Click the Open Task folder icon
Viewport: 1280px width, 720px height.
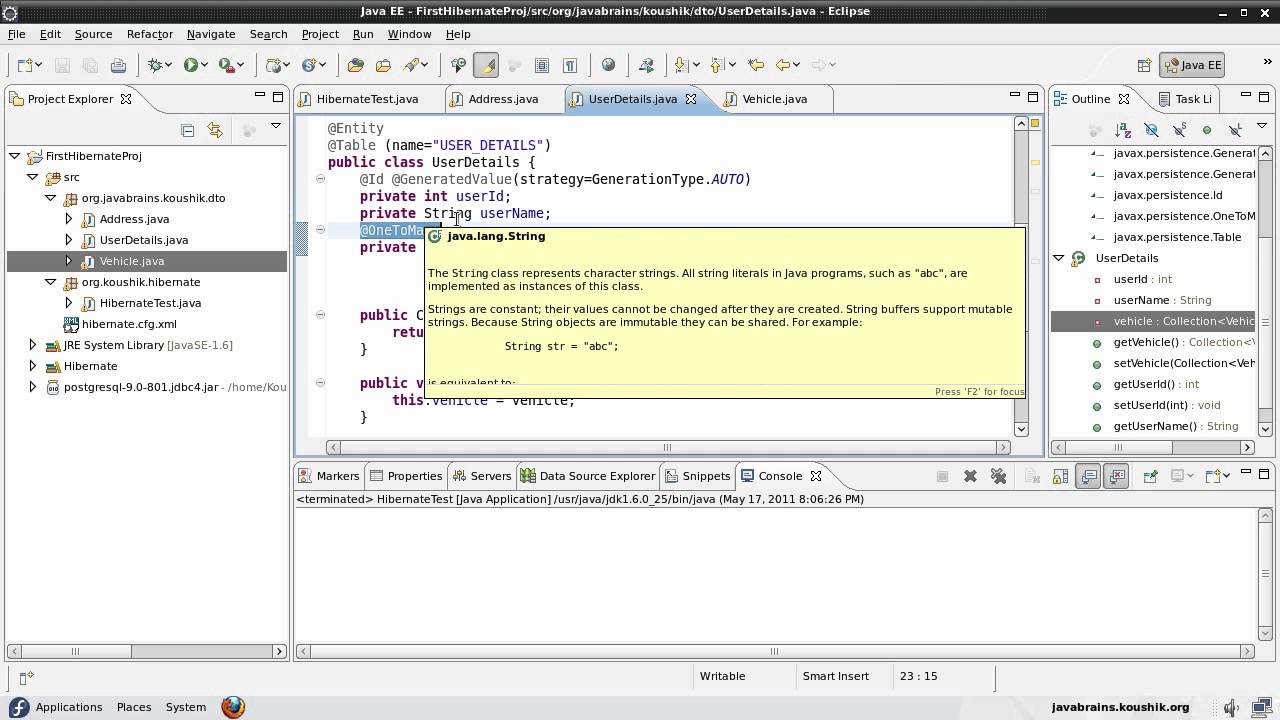click(x=383, y=65)
